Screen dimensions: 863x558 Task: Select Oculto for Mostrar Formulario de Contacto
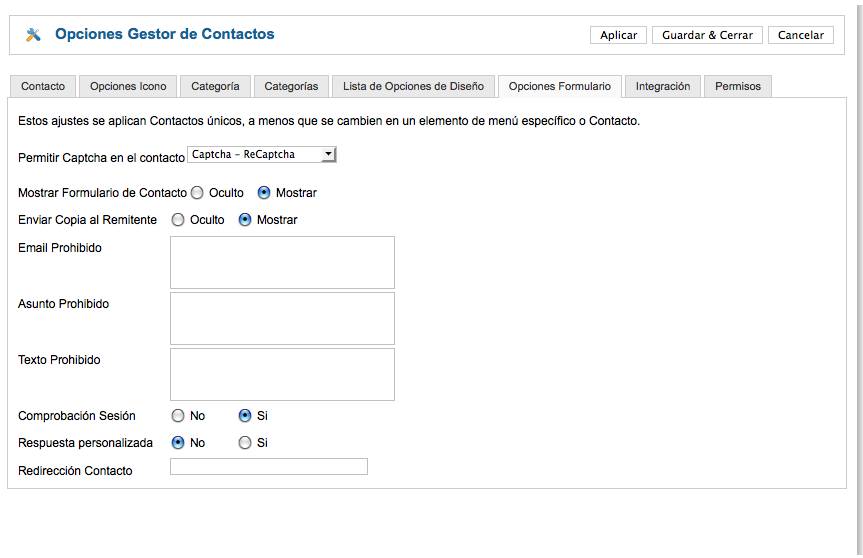pyautogui.click(x=197, y=193)
